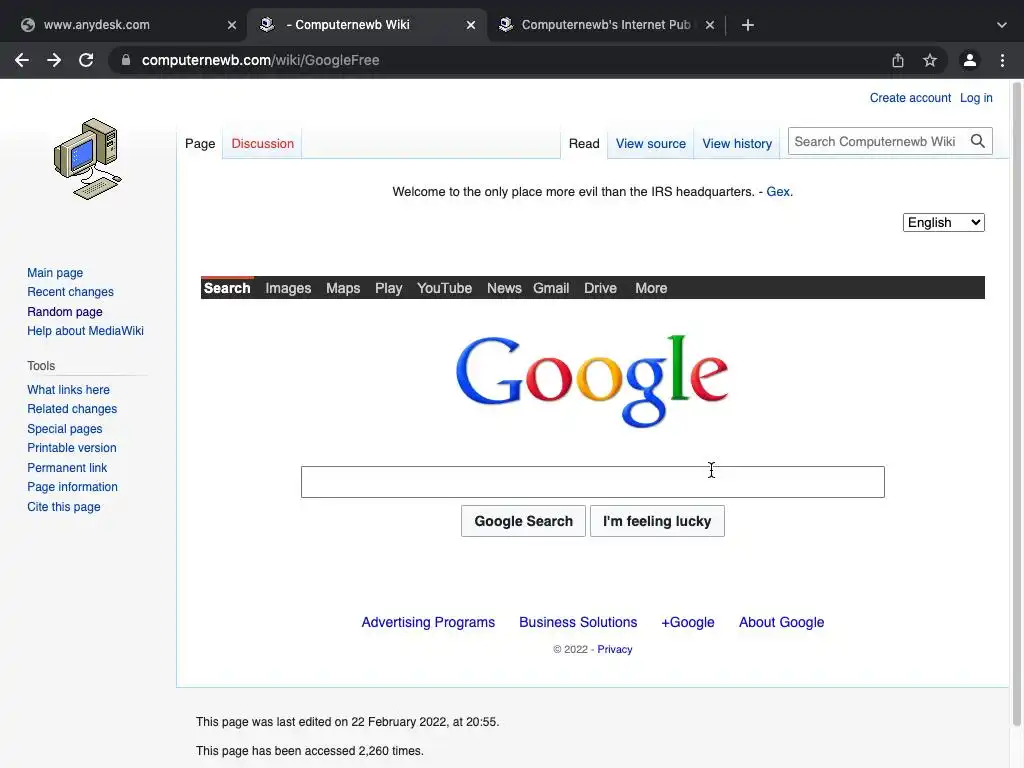The width and height of the screenshot is (1024, 768).
Task: Open Printable version link
Action: point(72,448)
